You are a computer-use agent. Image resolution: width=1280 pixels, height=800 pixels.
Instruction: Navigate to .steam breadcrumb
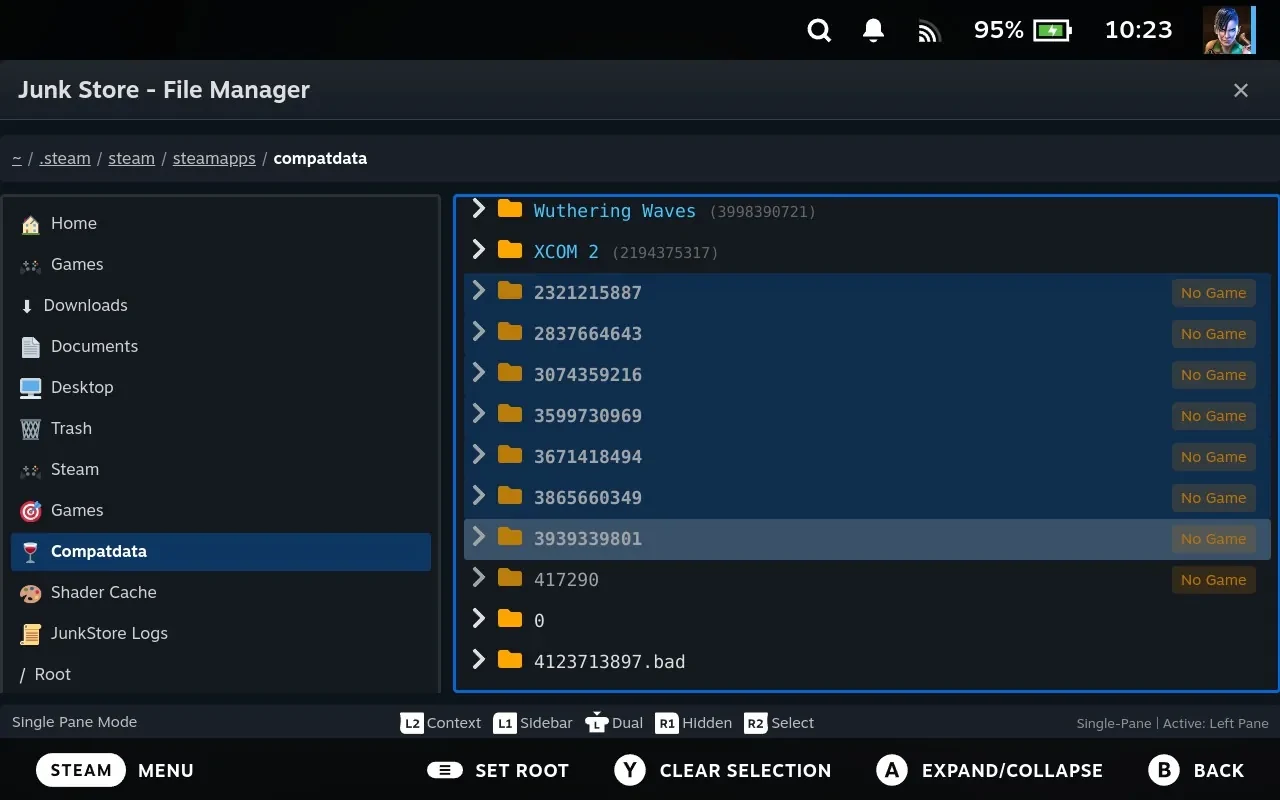coord(65,158)
